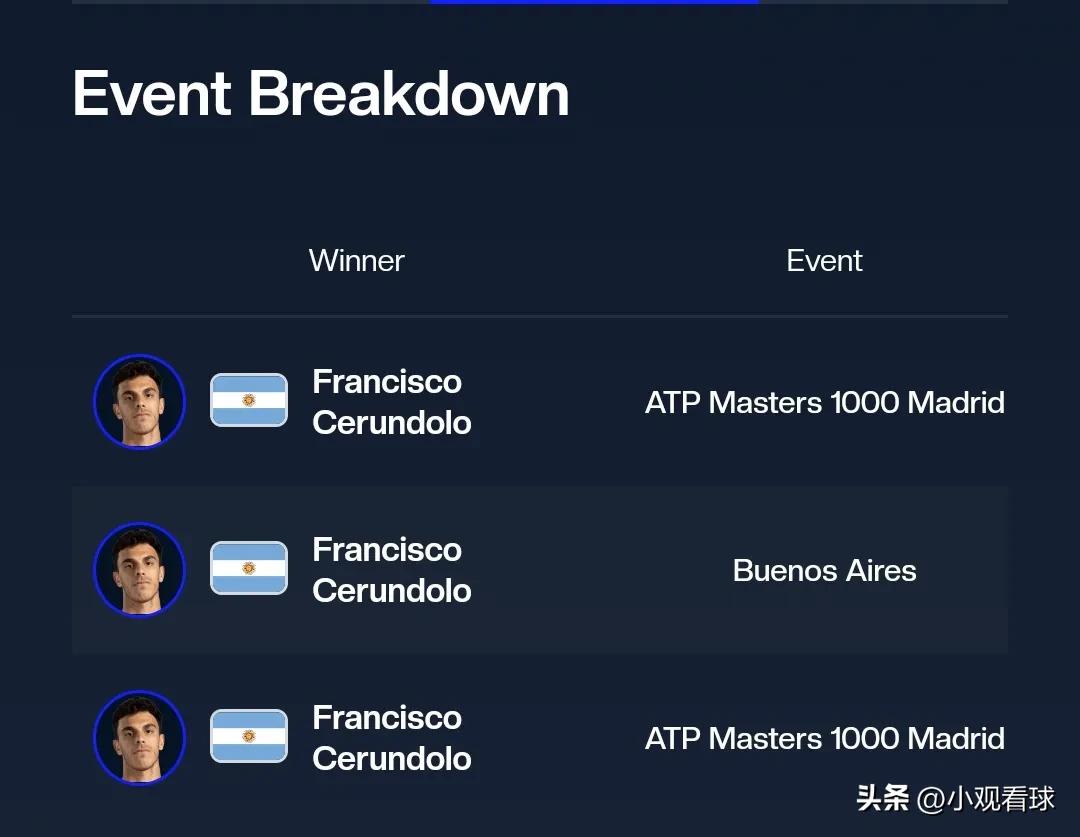1080x837 pixels.
Task: Sort by the Event column header
Action: (824, 260)
